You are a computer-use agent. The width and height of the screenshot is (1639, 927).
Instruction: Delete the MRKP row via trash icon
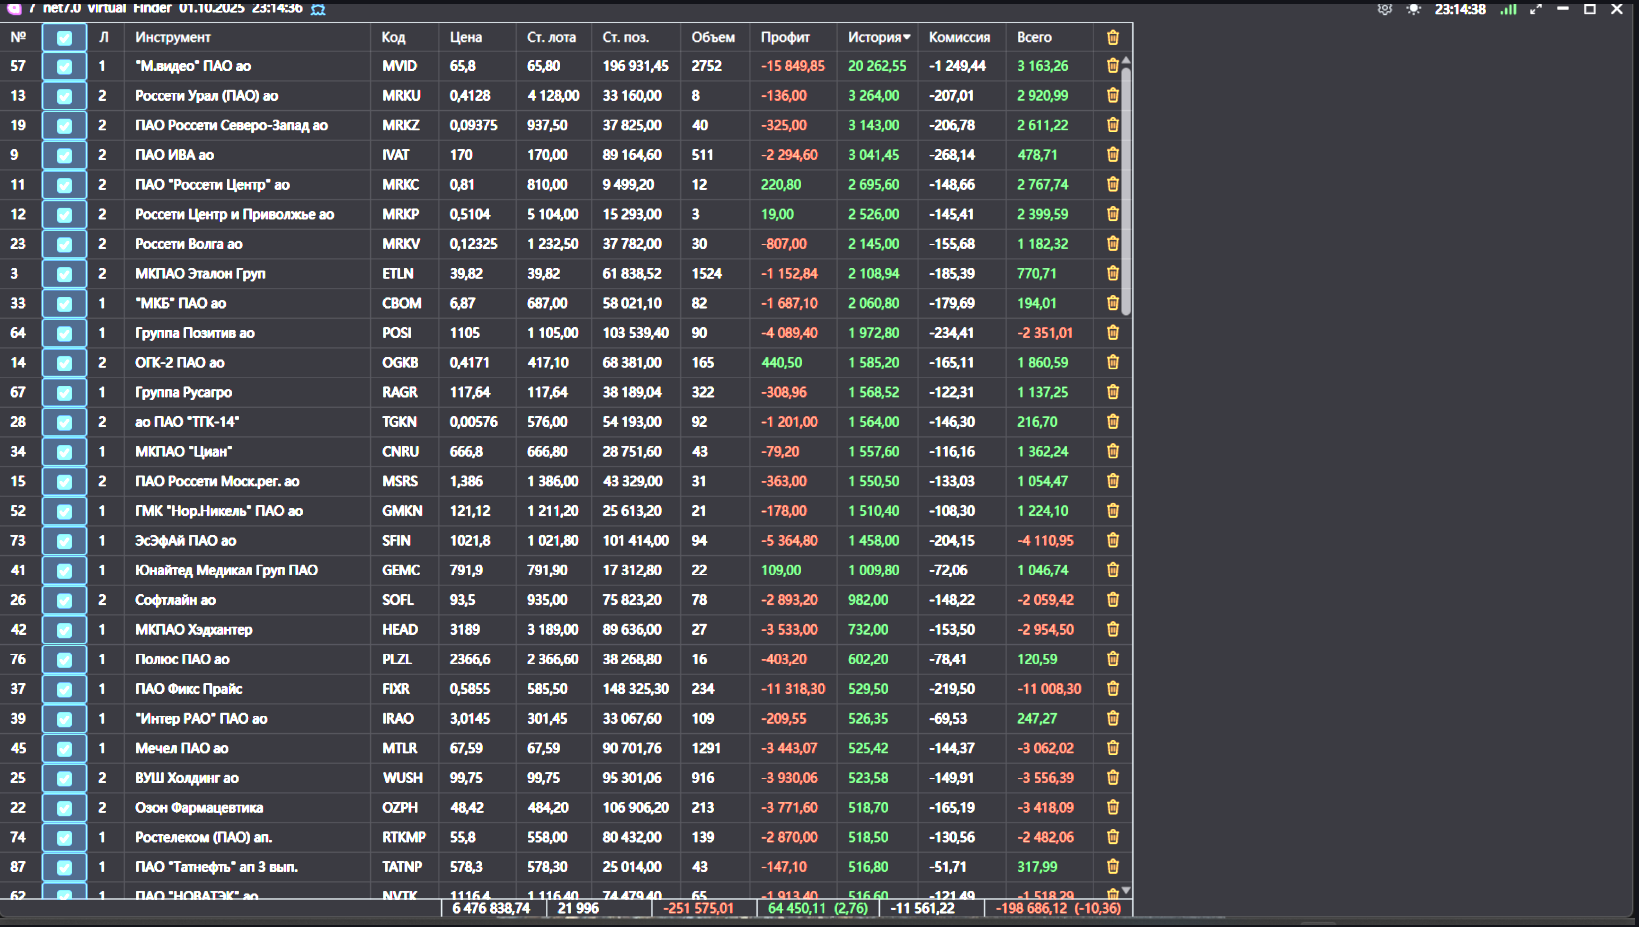1113,214
